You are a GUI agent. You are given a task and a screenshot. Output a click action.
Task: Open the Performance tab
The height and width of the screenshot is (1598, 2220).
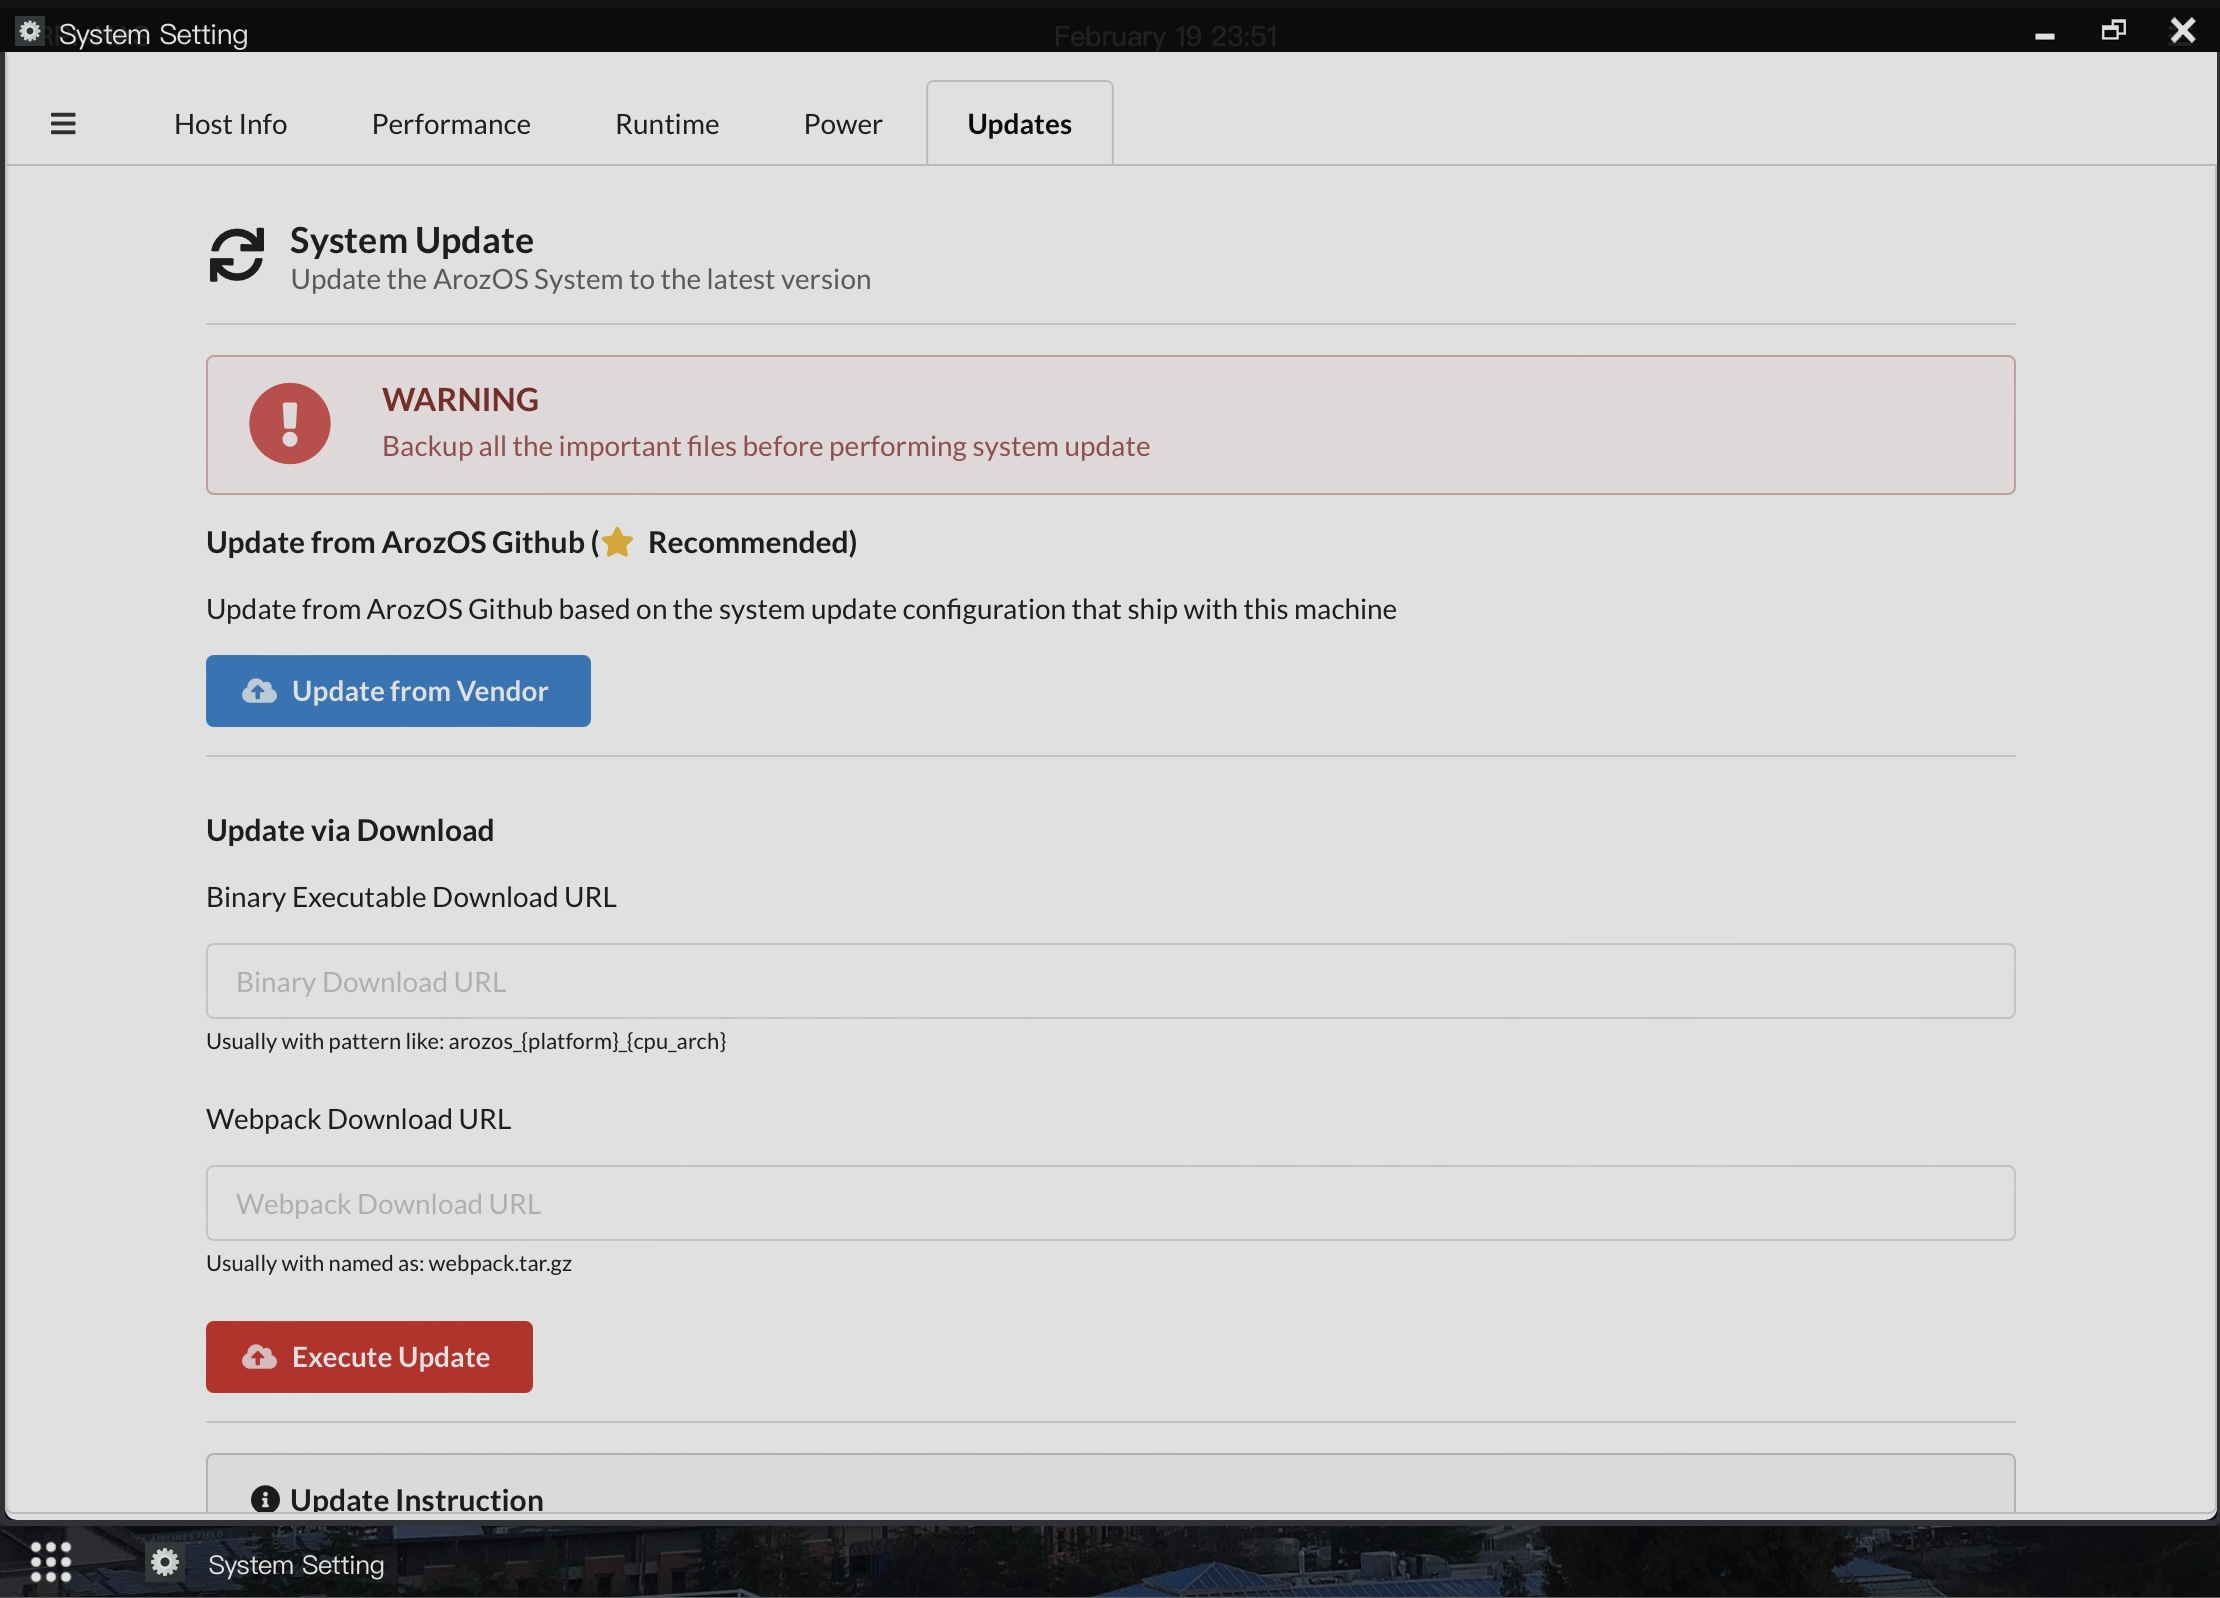pos(451,124)
